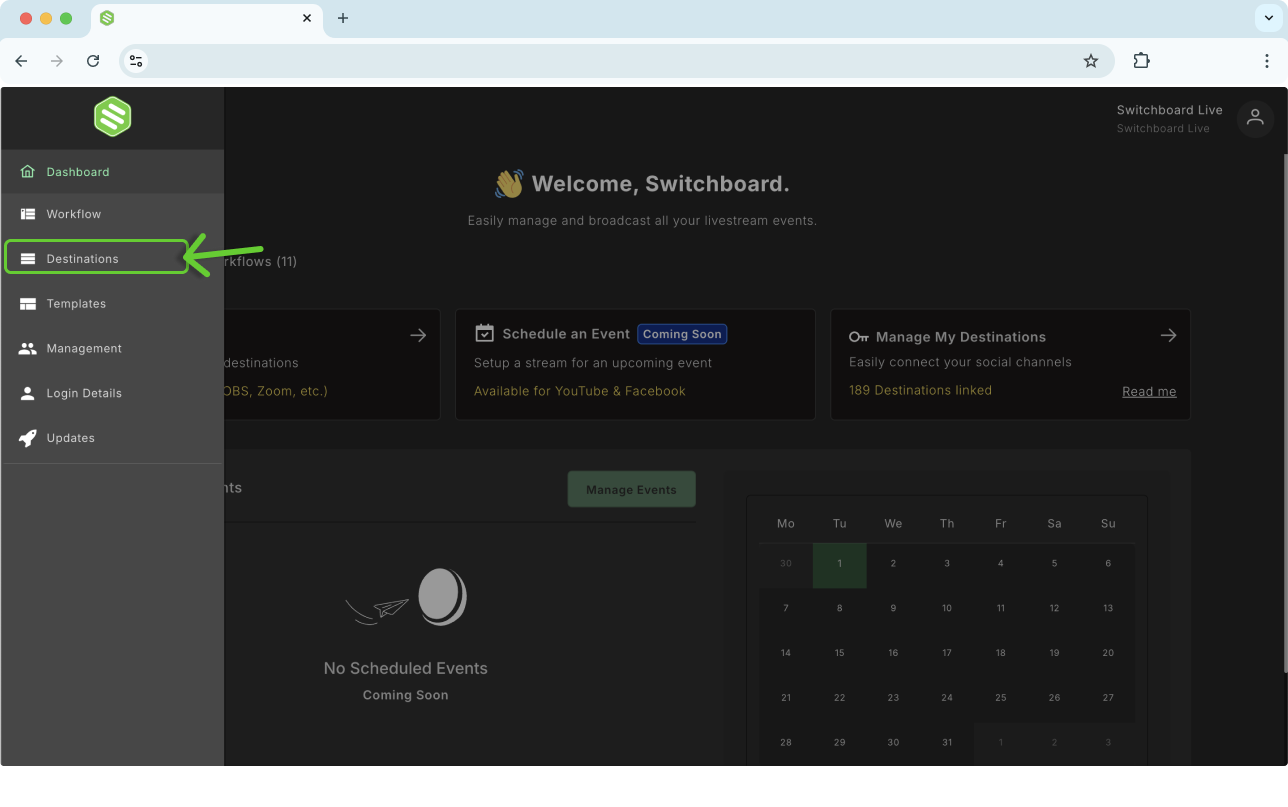Screen dimensions: 1288x807
Task: Open Updates in the sidebar
Action: [112, 438]
